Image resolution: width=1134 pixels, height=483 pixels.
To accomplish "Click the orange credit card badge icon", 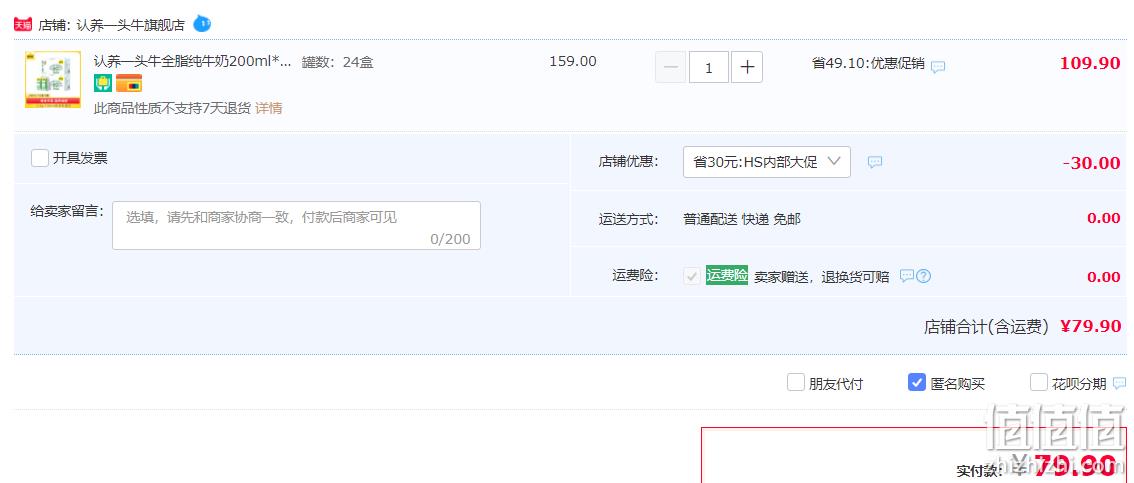I will 129,83.
